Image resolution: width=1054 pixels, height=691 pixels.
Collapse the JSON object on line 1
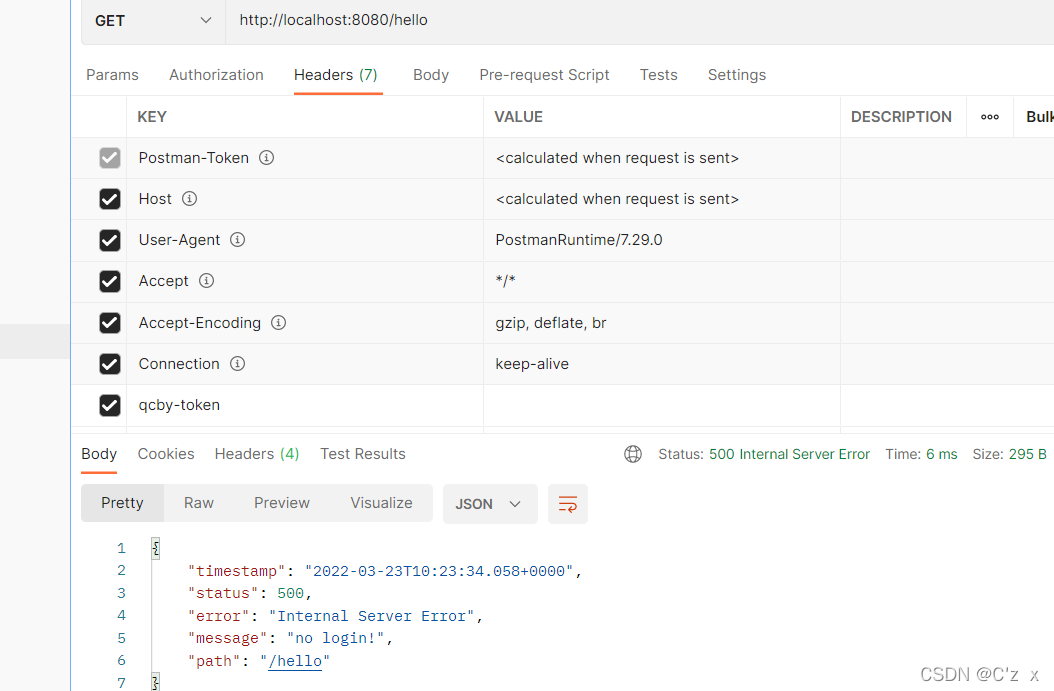pyautogui.click(x=155, y=548)
